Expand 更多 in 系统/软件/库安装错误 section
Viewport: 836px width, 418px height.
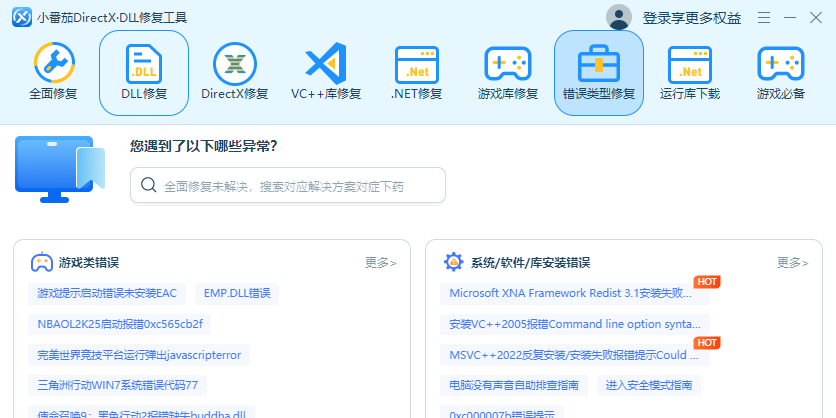pyautogui.click(x=793, y=262)
